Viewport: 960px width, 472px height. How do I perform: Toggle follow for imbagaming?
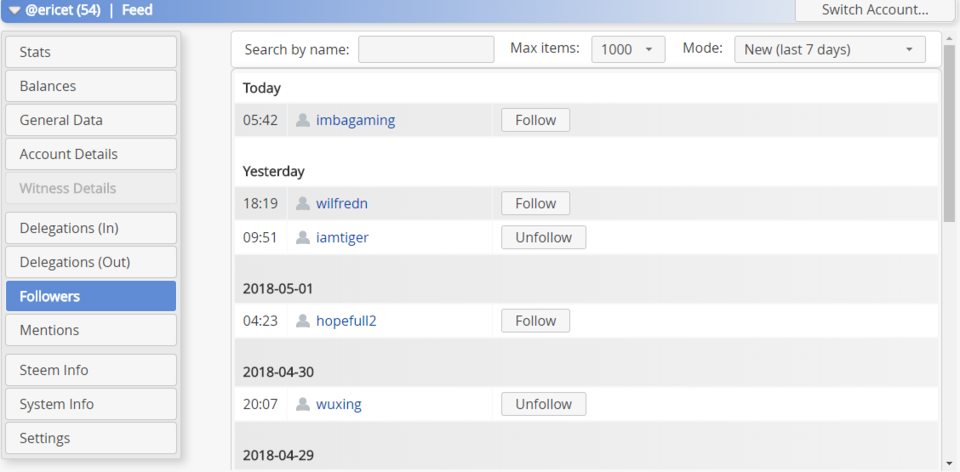535,120
